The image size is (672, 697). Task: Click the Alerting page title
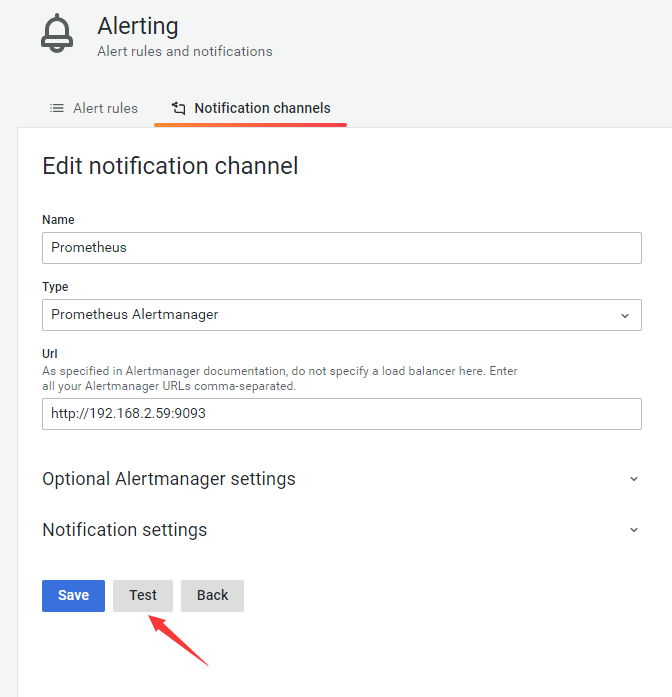(x=138, y=26)
